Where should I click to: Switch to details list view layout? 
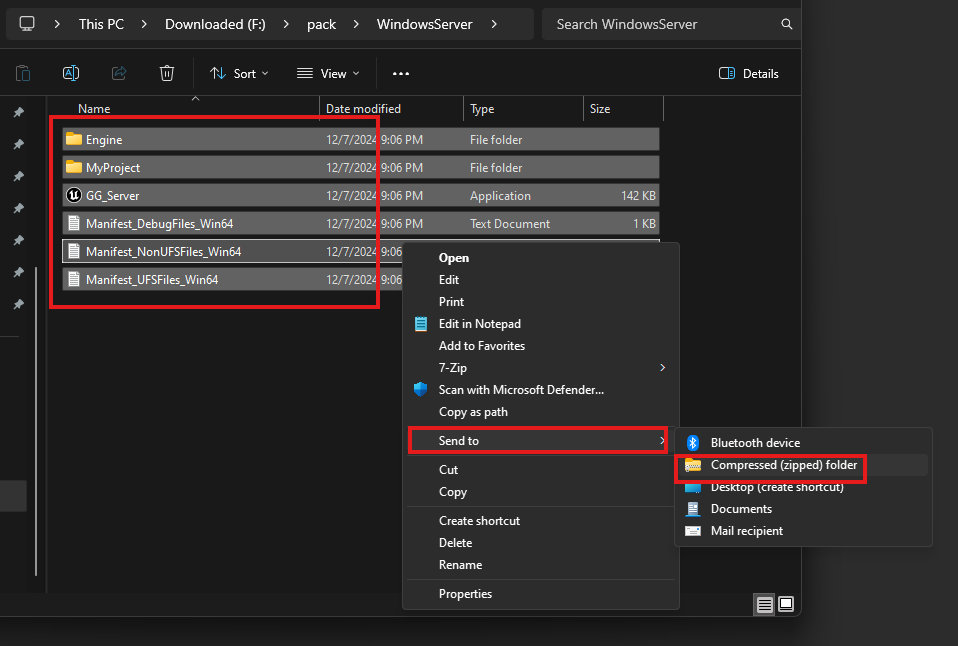[764, 604]
